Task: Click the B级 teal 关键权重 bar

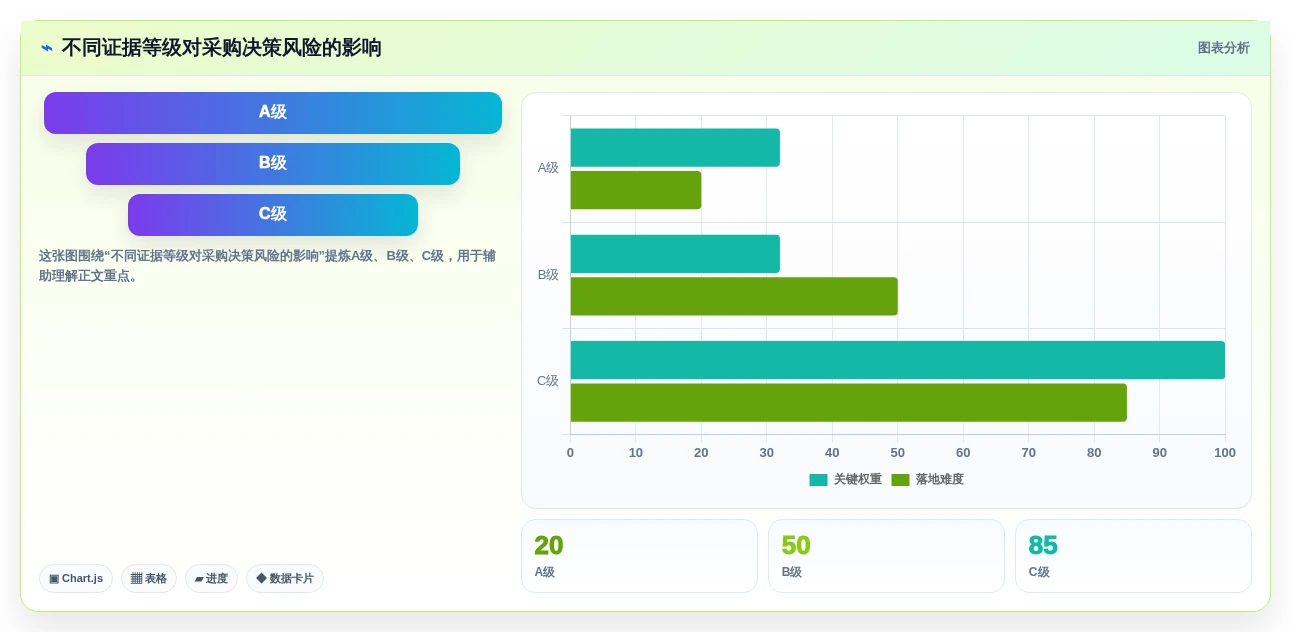Action: tap(675, 254)
